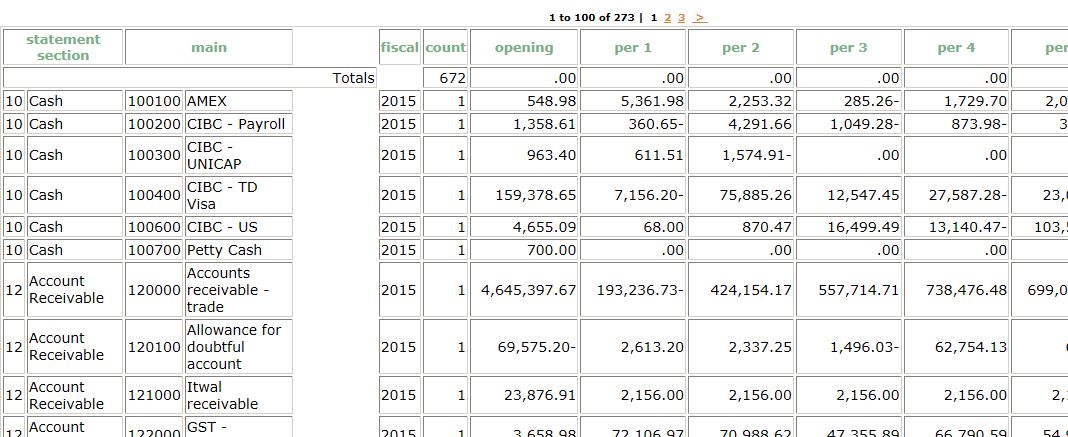This screenshot has height=437, width=1068.
Task: Click account number 120000
Action: [x=155, y=290]
